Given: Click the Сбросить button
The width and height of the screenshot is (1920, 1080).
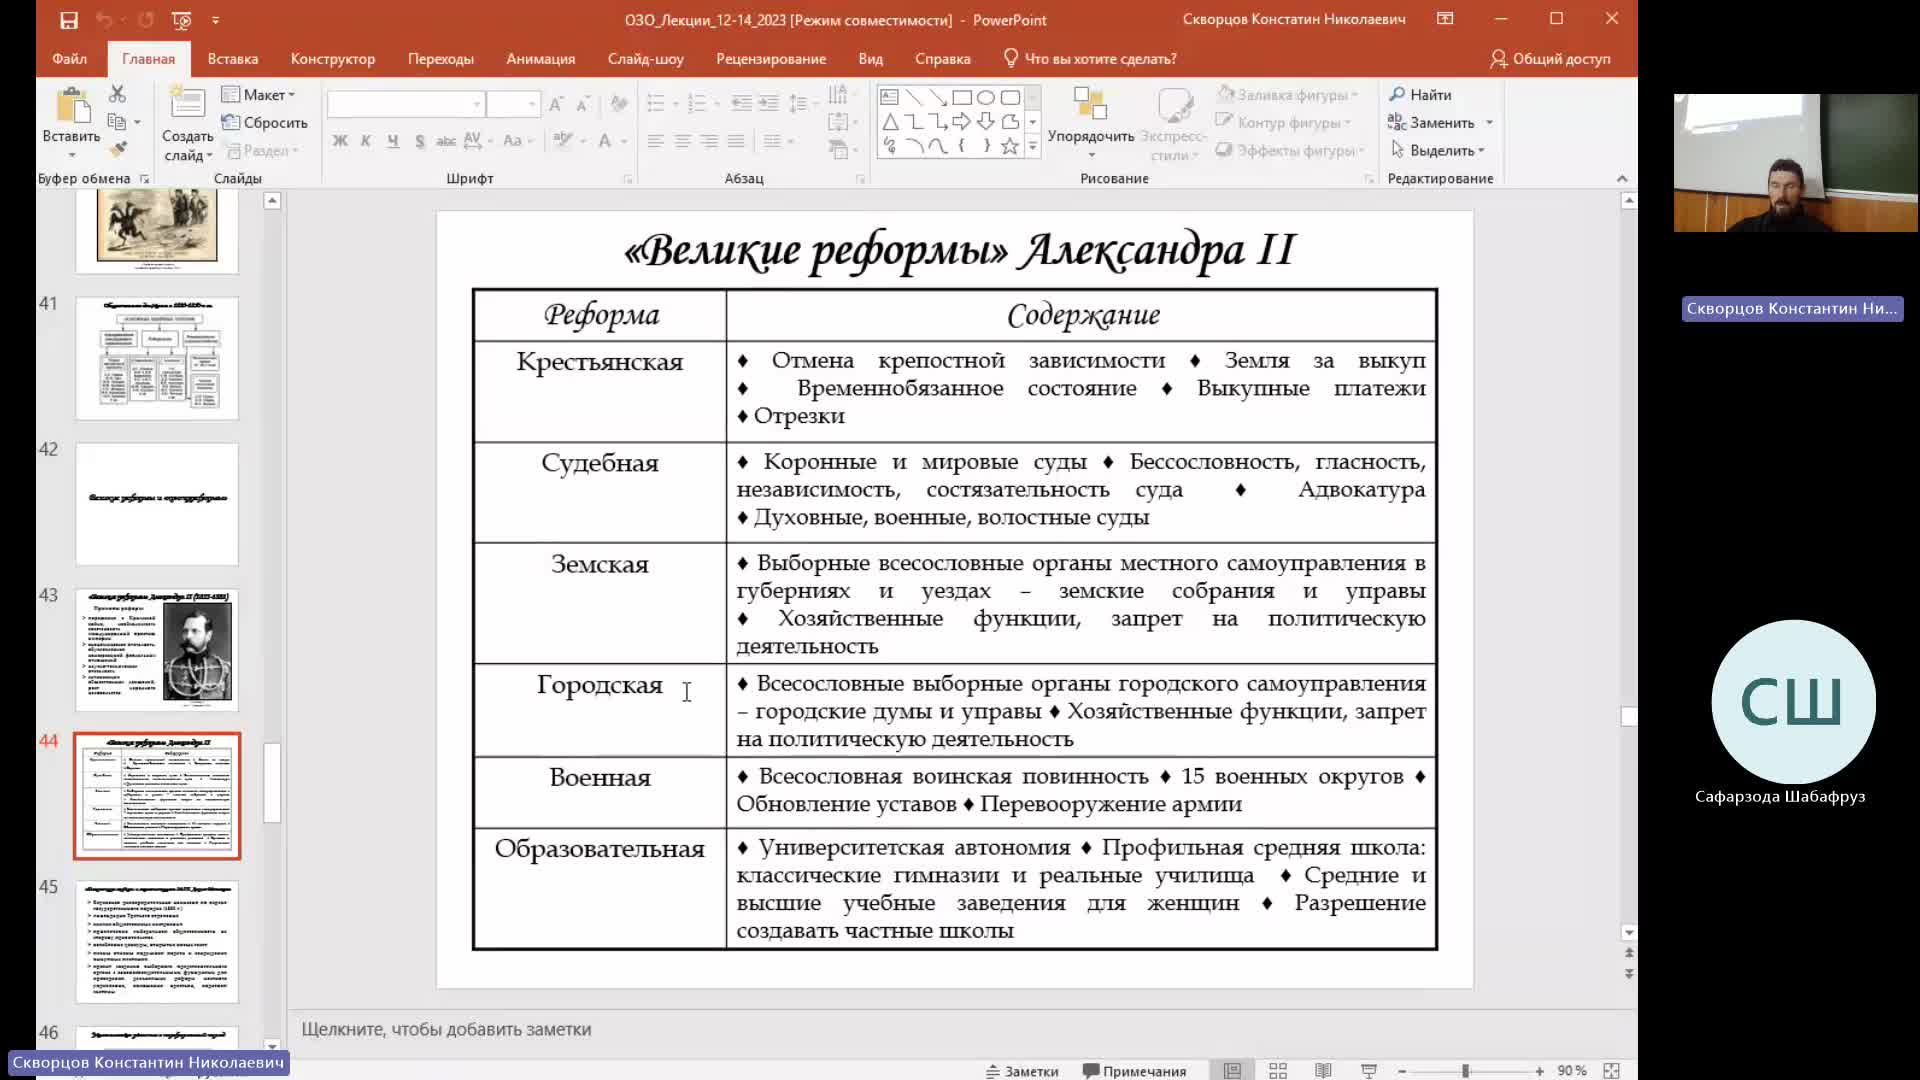Looking at the screenshot, I should (x=265, y=122).
